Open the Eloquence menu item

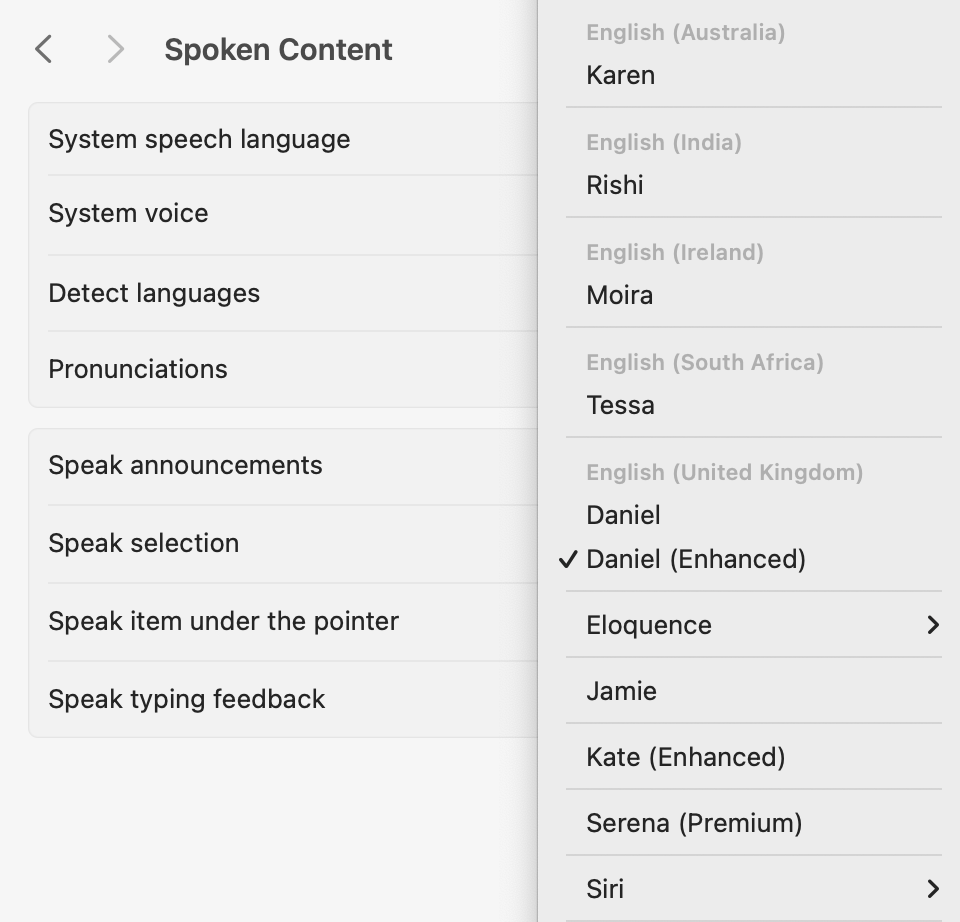(650, 625)
